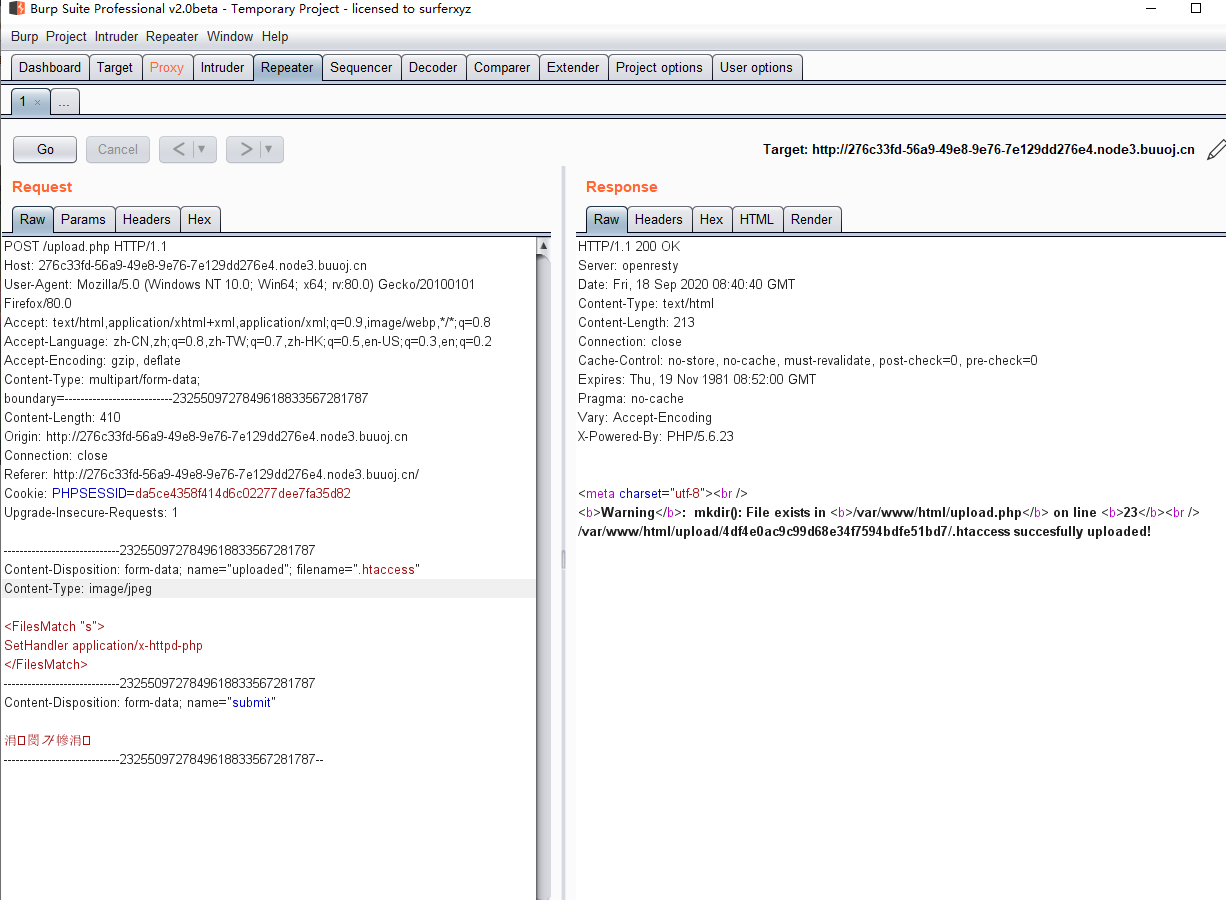Minimize the Burp Suite window
Screen dimensions: 1226x900
pos(1149,9)
